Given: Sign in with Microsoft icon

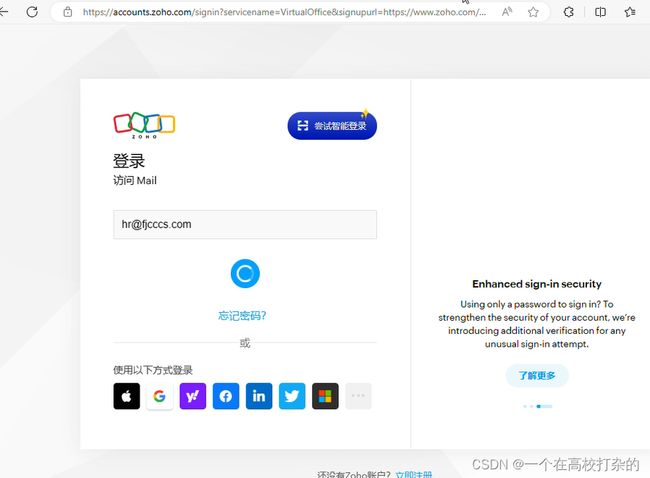Looking at the screenshot, I should click(x=325, y=396).
